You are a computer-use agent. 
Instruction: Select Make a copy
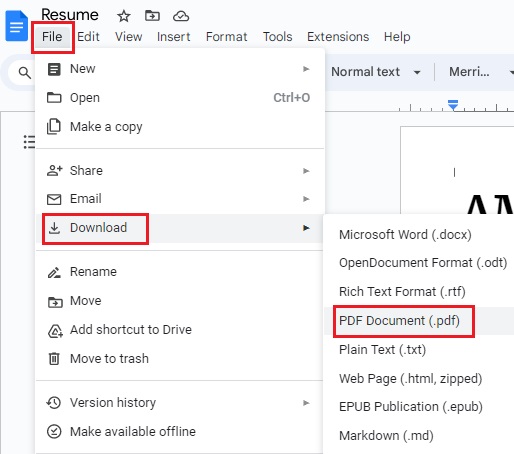pos(180,127)
